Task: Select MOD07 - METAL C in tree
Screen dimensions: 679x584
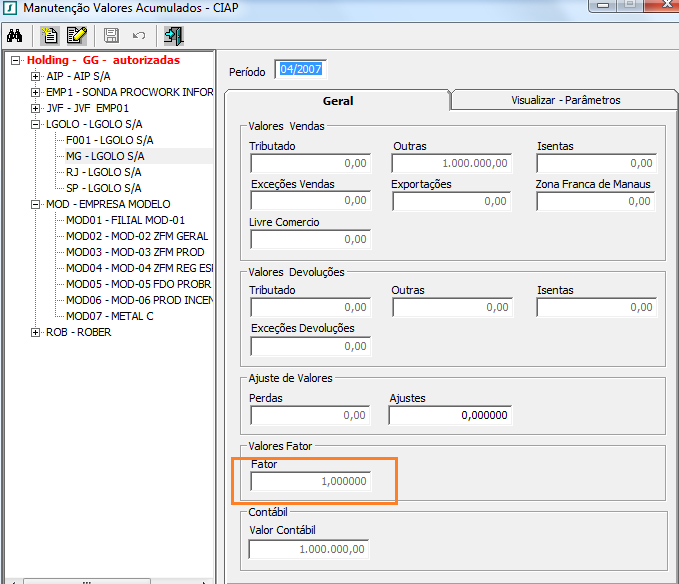Action: click(x=109, y=316)
